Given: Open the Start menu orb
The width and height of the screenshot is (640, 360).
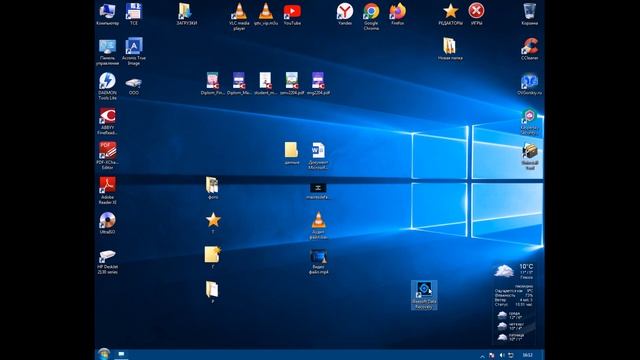Looking at the screenshot, I should pyautogui.click(x=104, y=354).
